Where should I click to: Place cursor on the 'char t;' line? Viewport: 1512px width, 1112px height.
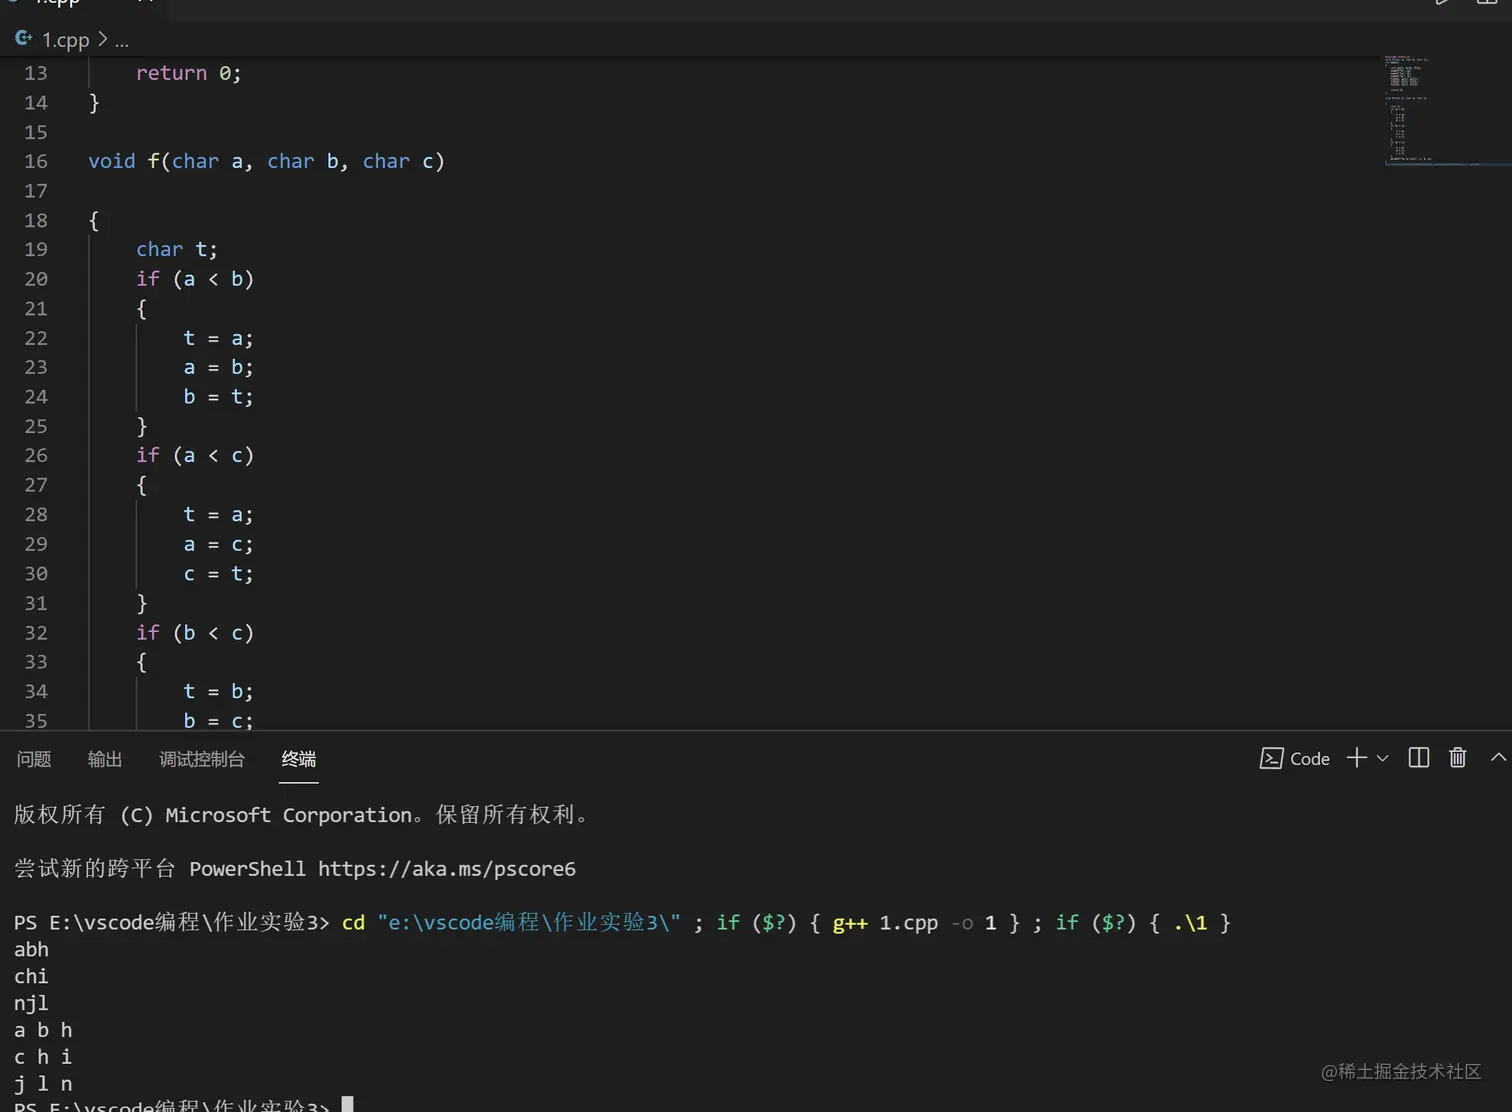(176, 249)
